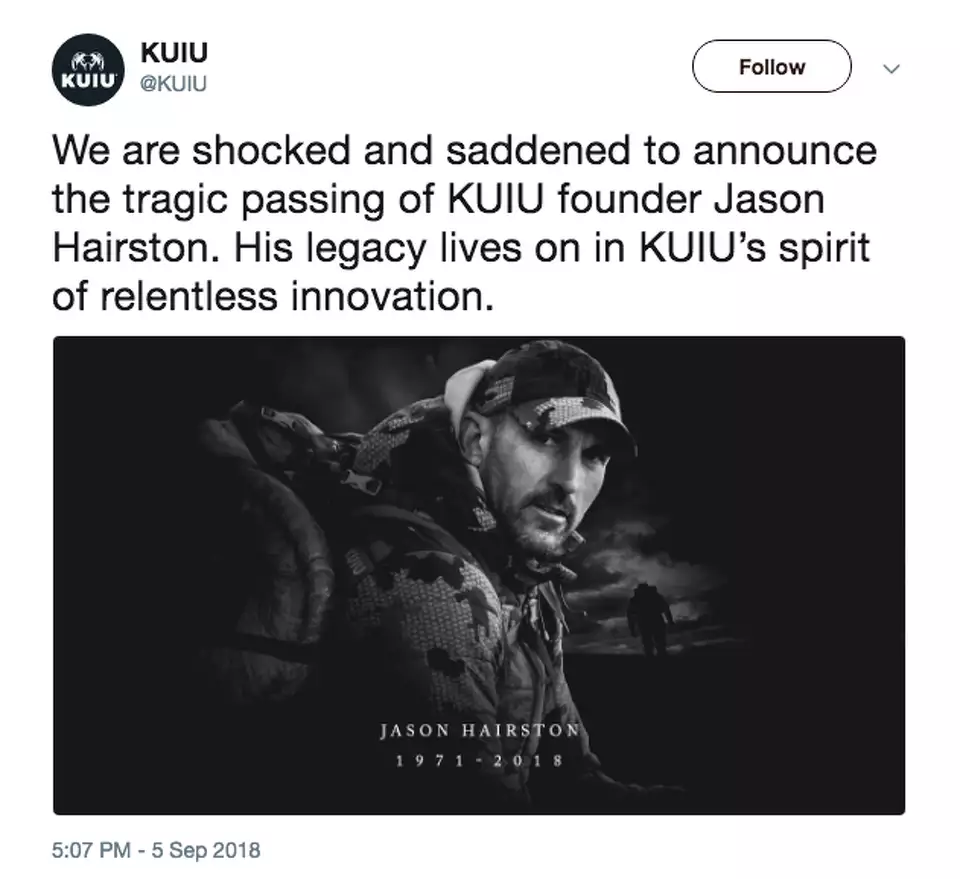The width and height of the screenshot is (960, 879).
Task: Click "tragic passing" in the tweet text
Action: (x=261, y=200)
